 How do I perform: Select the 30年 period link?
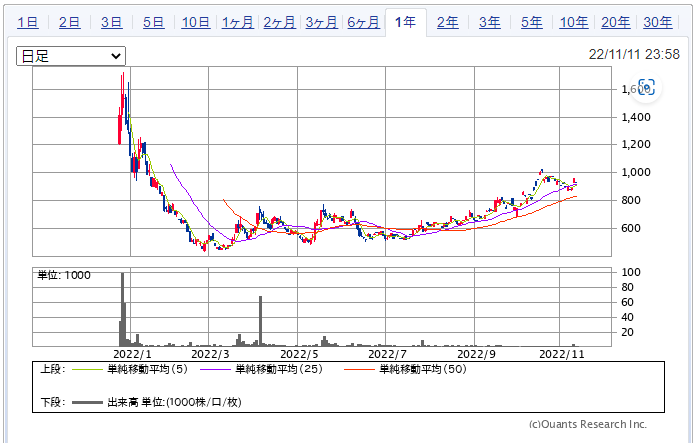pyautogui.click(x=658, y=22)
